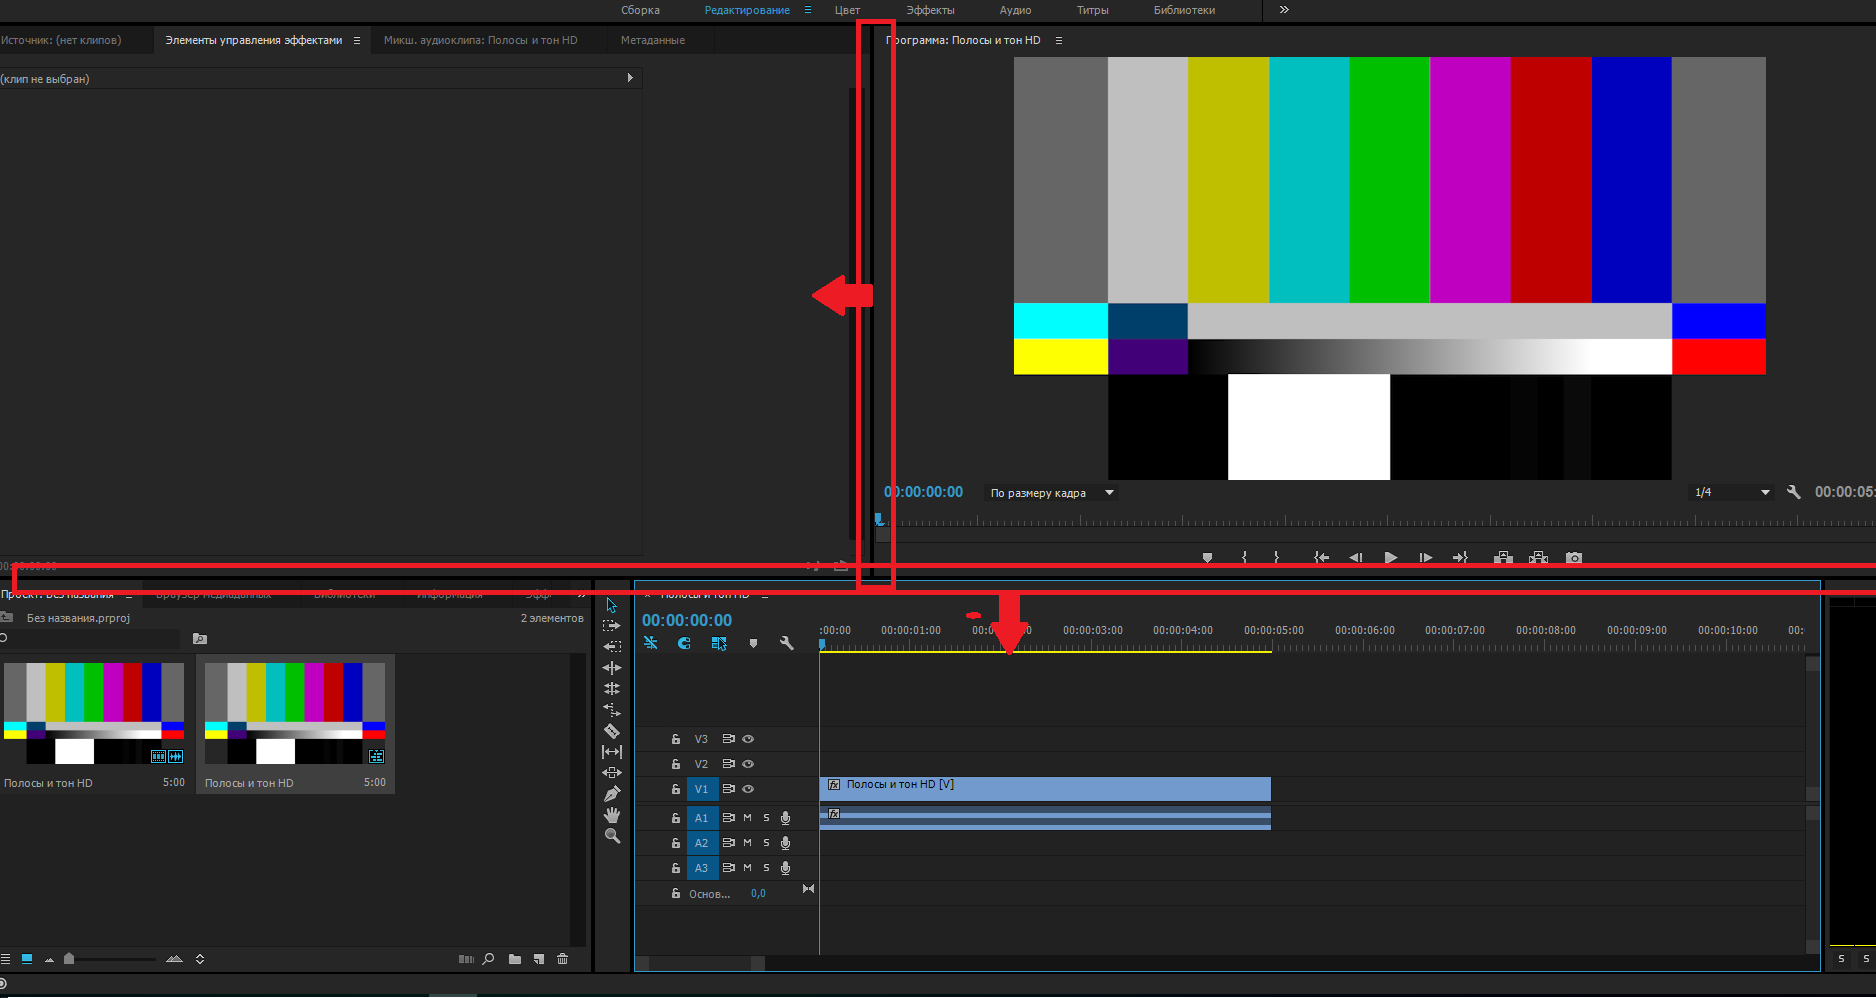
Task: Open the workspace overflow chevron menu
Action: click(x=1284, y=10)
